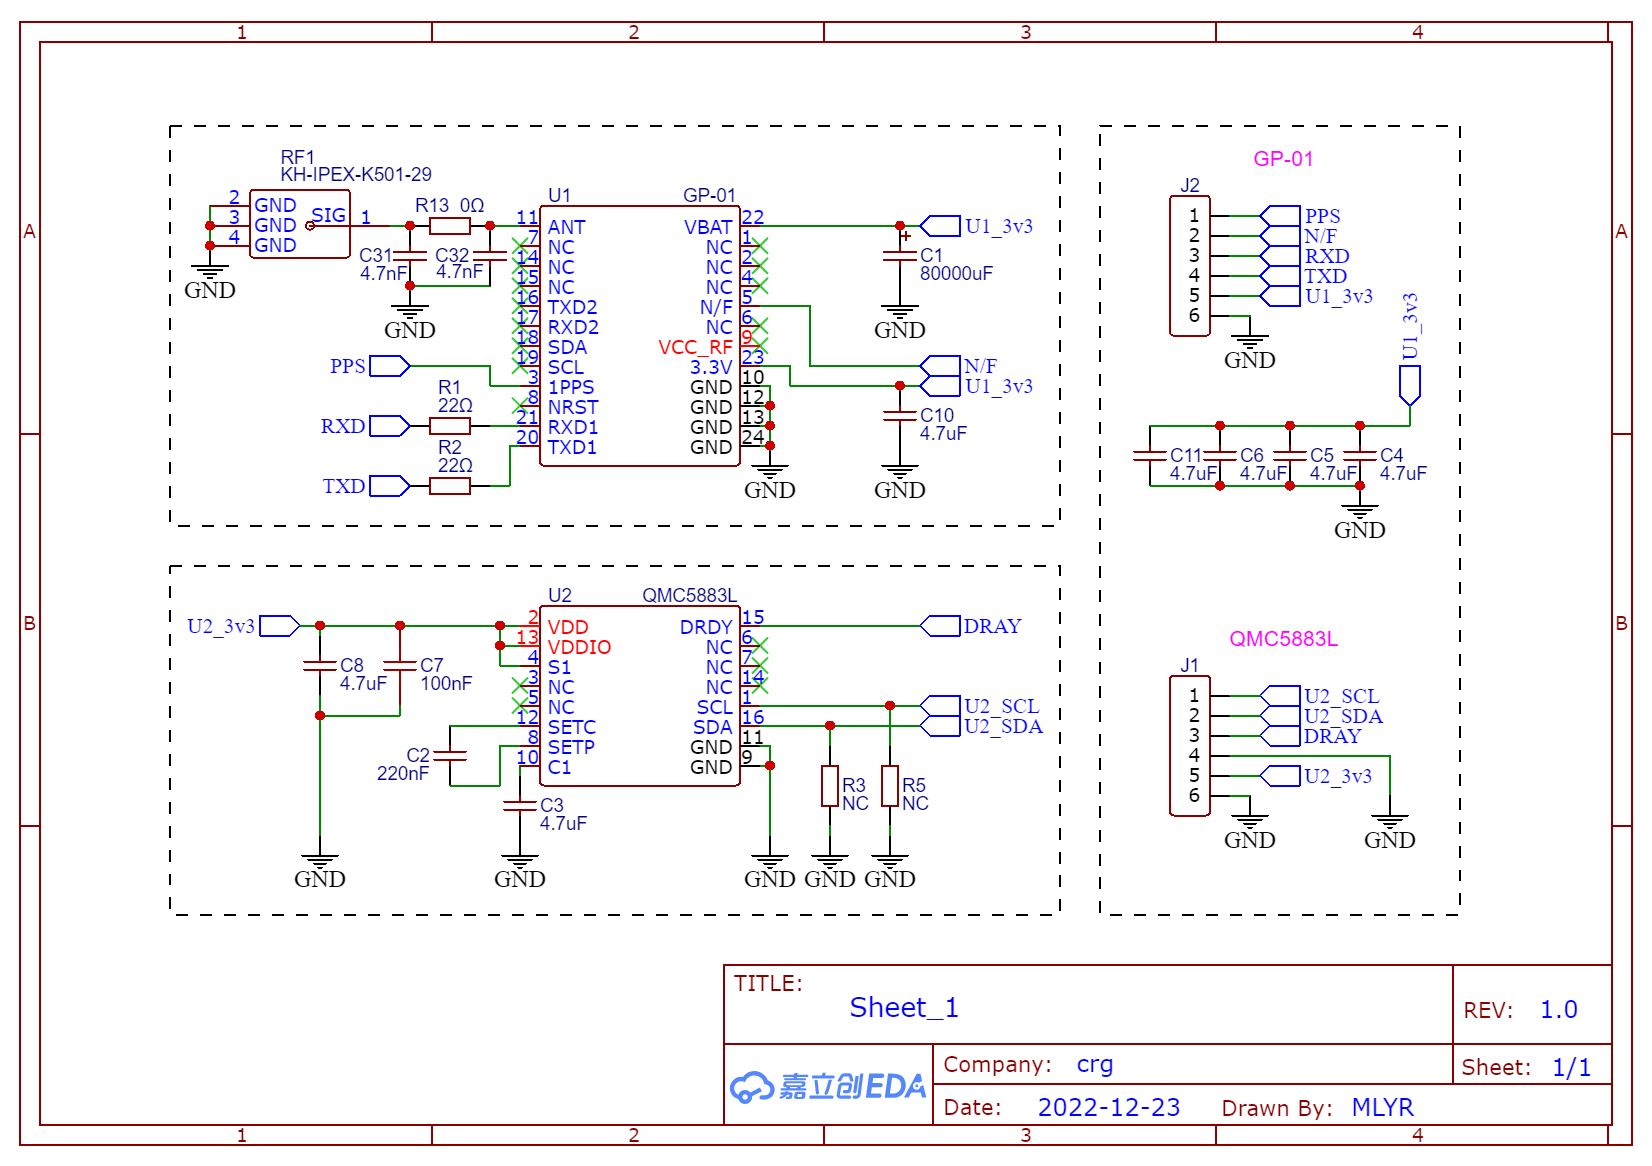Viewport: 1652px width, 1166px height.
Task: Select the date 2022-12-23 field
Action: point(1109,1108)
